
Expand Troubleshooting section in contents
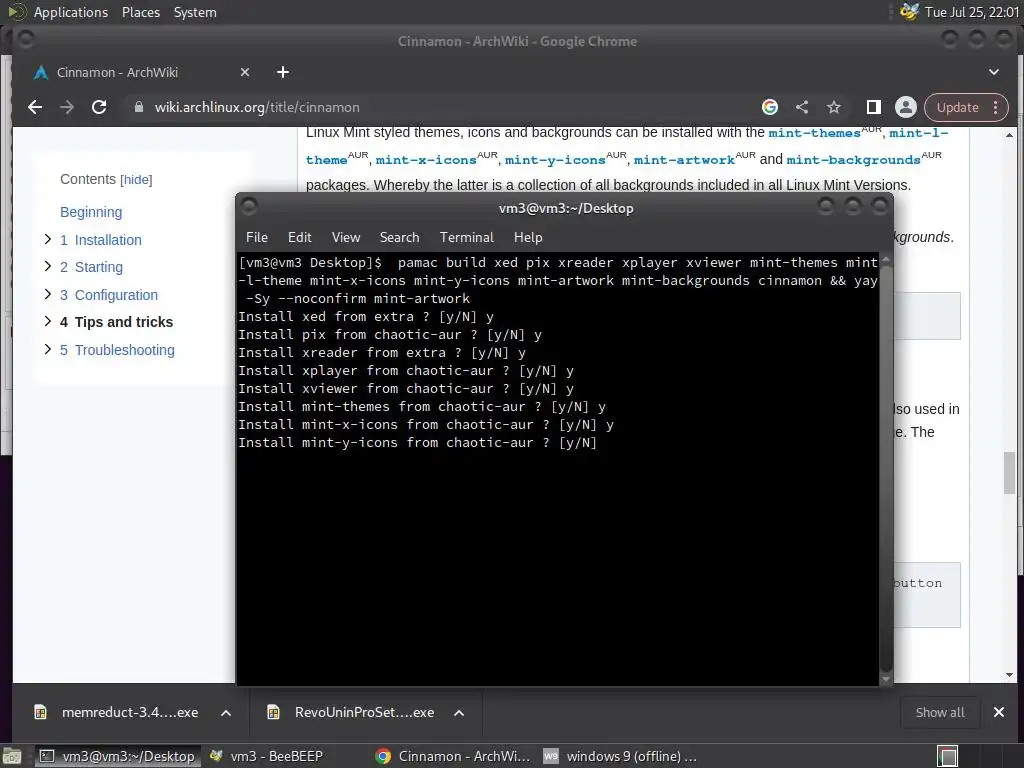tap(48, 349)
